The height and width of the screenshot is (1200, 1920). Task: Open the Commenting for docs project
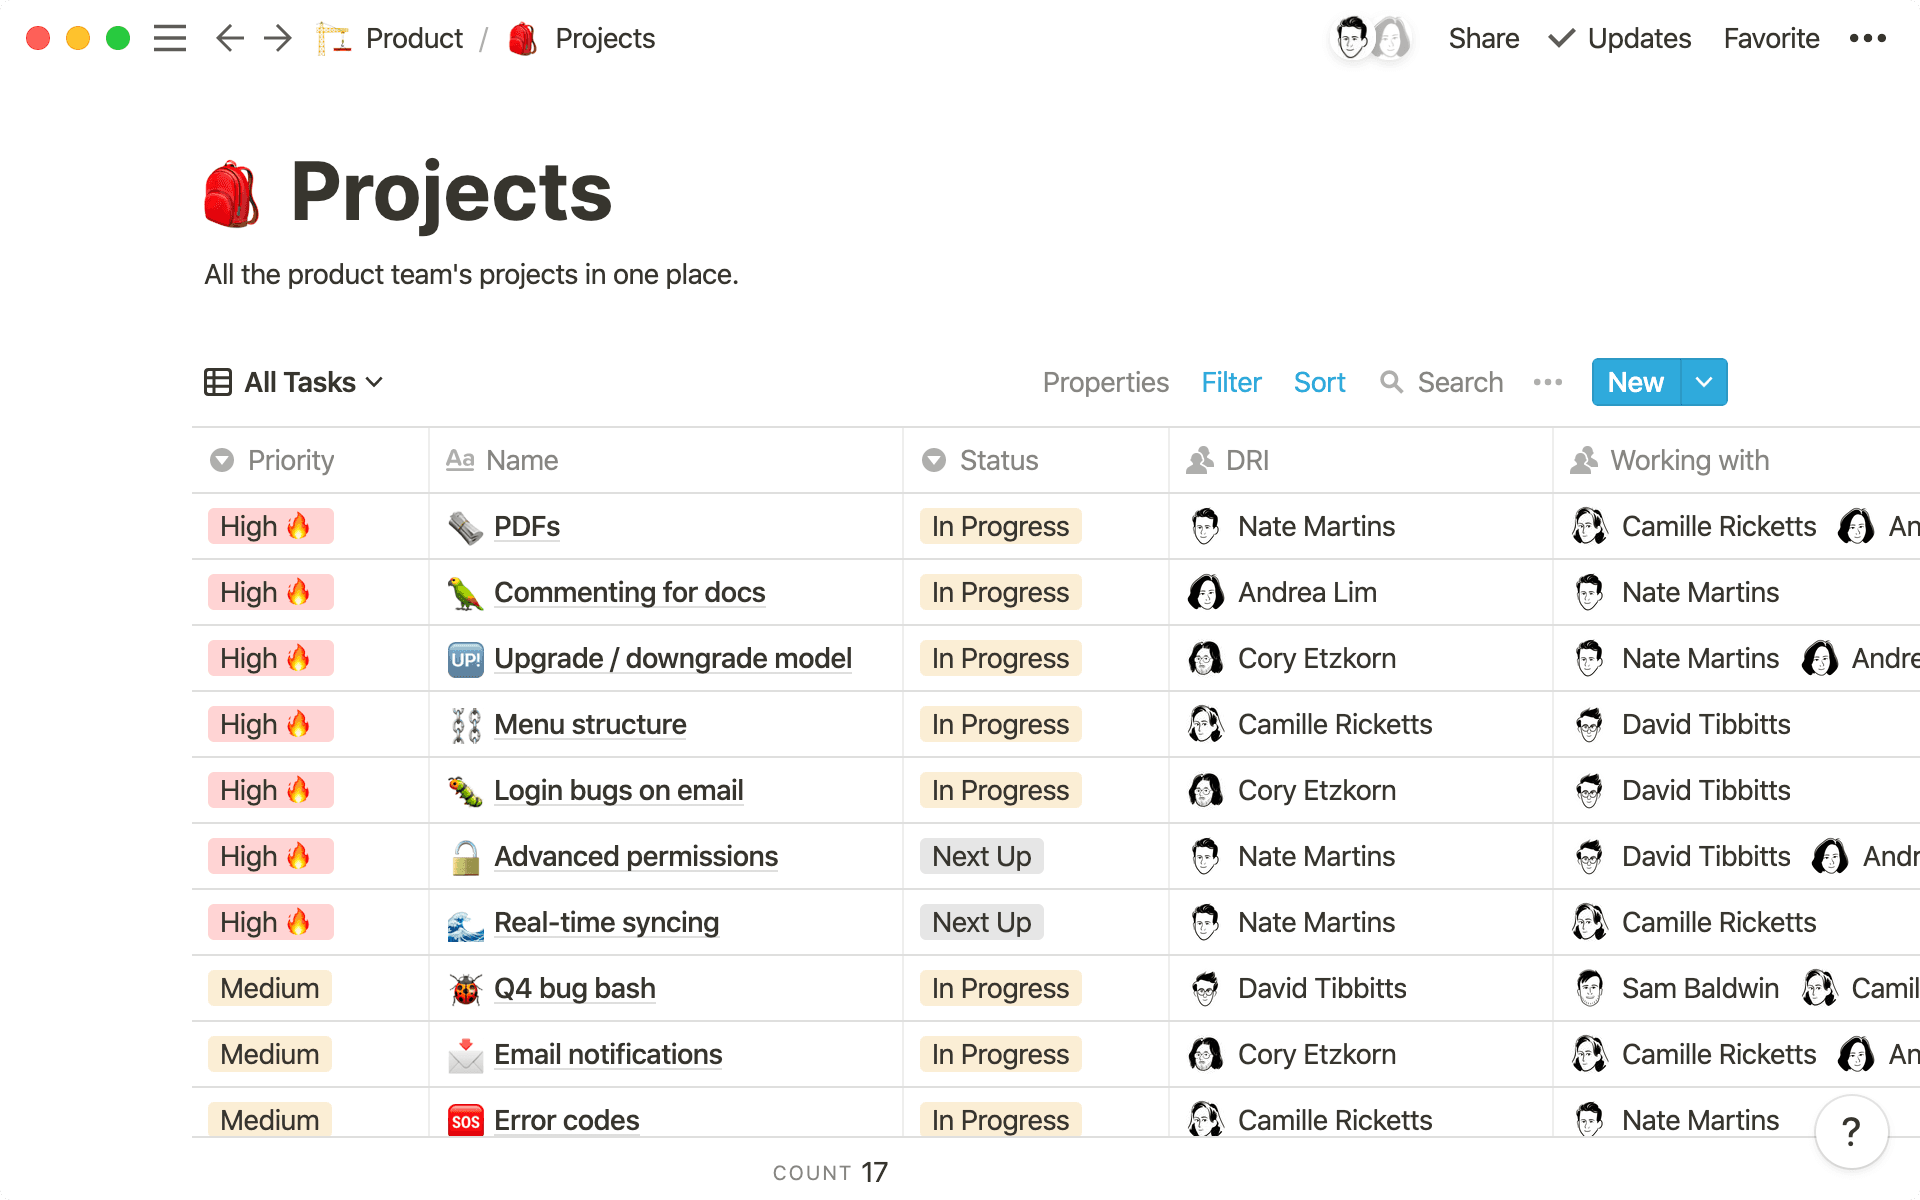click(x=629, y=592)
